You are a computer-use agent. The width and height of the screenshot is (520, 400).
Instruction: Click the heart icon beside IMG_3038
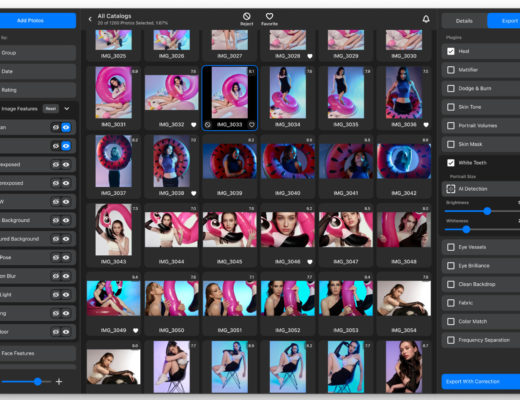[194, 193]
